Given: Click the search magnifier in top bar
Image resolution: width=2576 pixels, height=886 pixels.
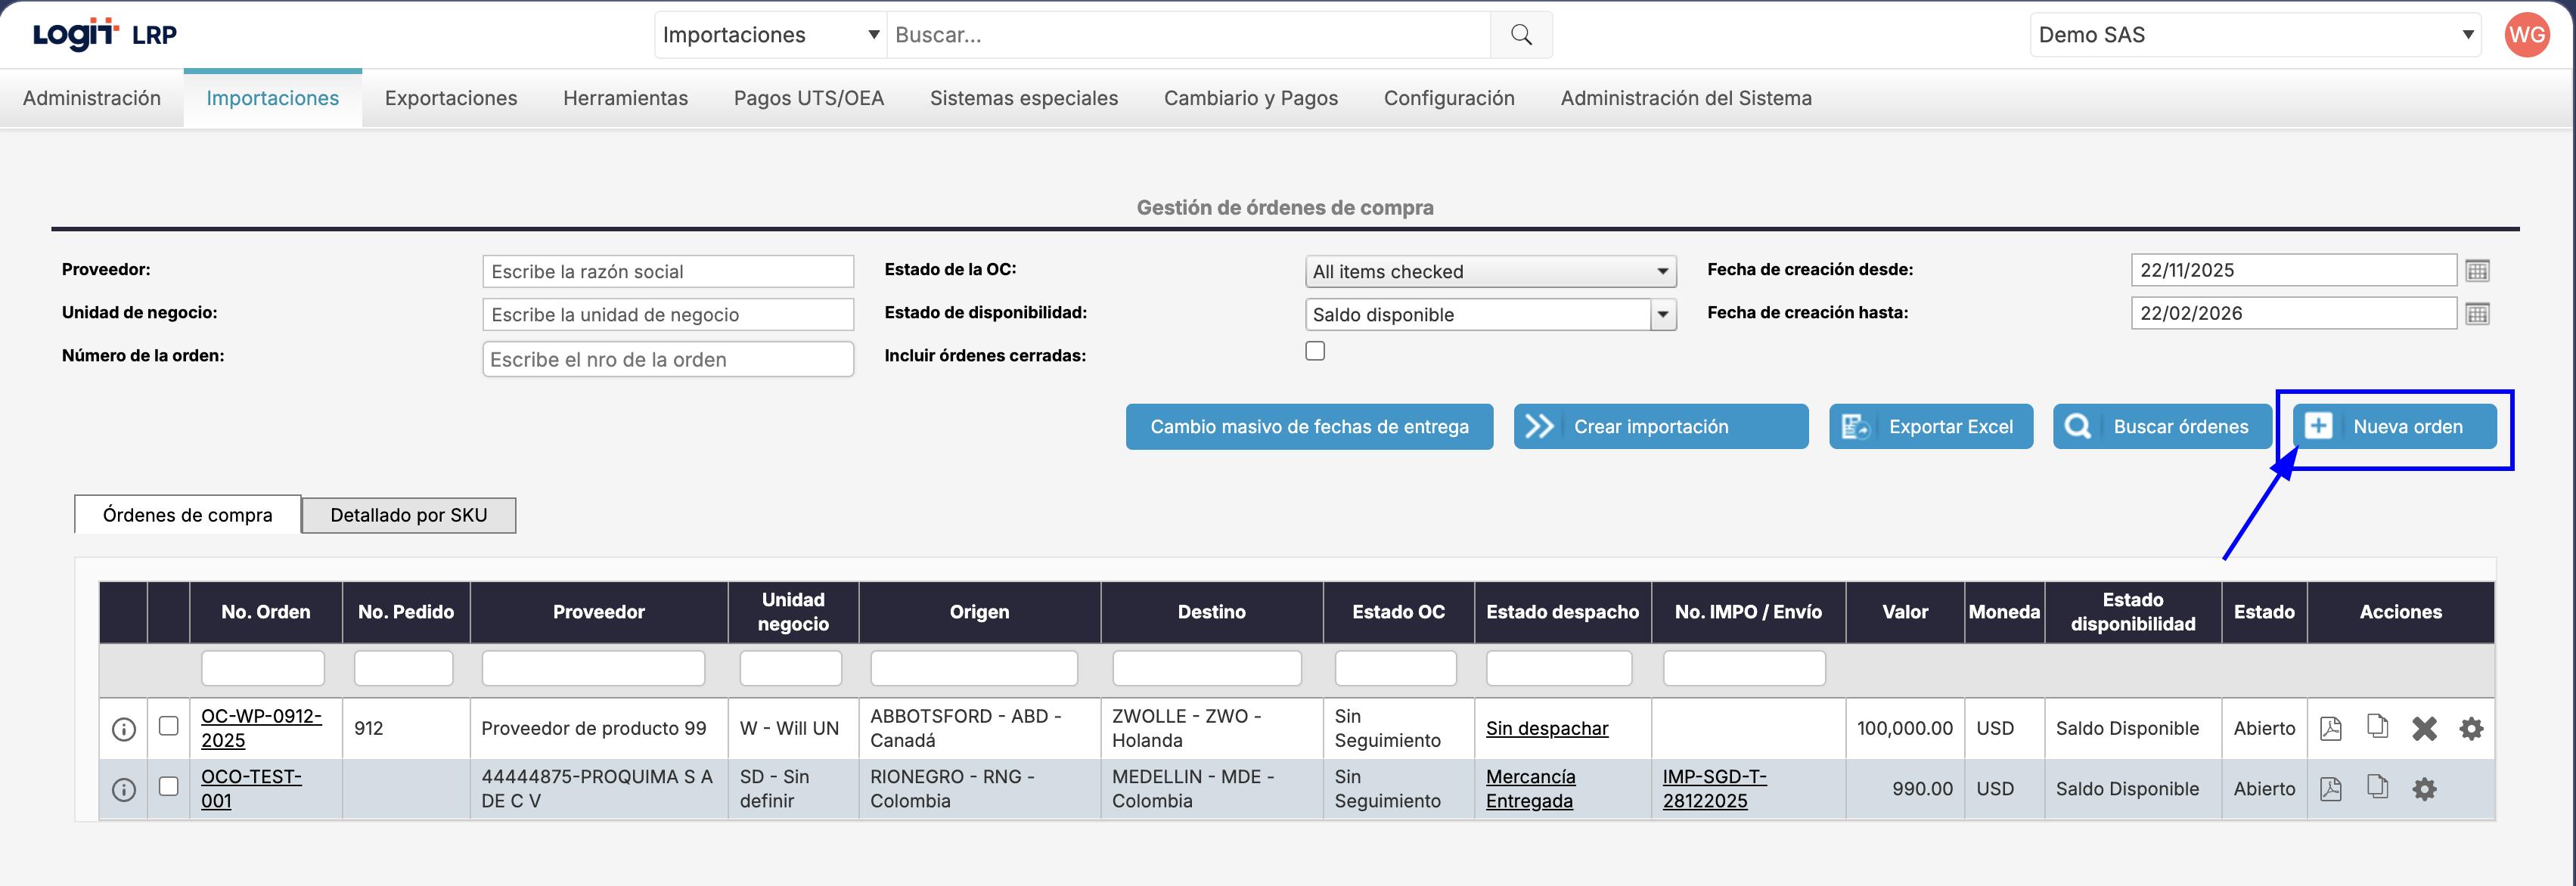Looking at the screenshot, I should [x=1521, y=35].
